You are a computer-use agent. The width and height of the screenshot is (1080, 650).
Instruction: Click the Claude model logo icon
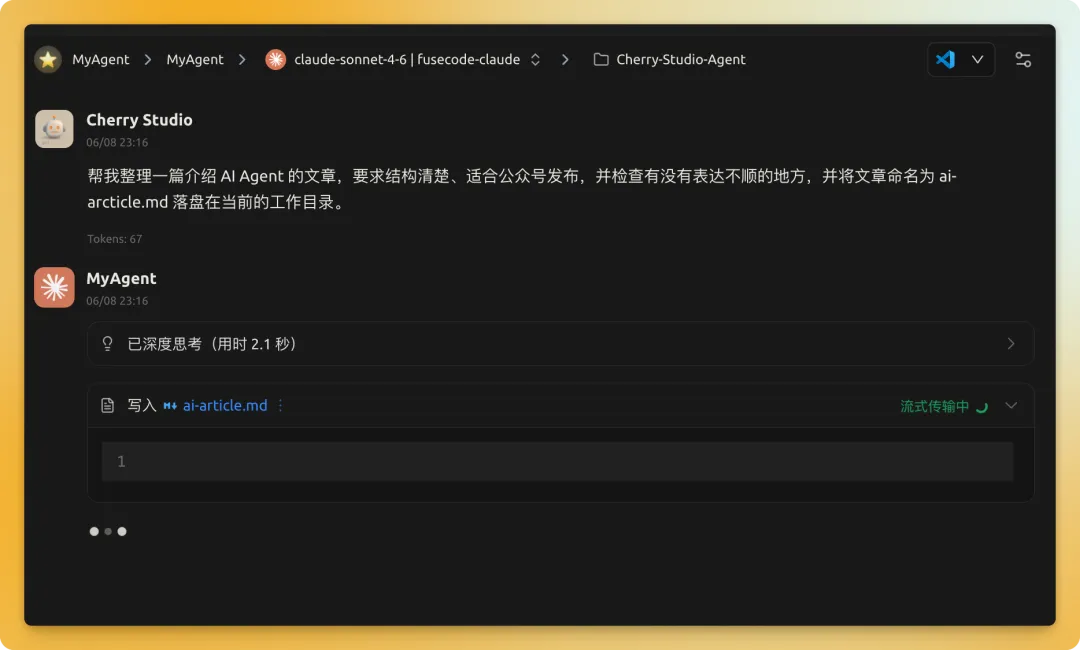pos(276,60)
